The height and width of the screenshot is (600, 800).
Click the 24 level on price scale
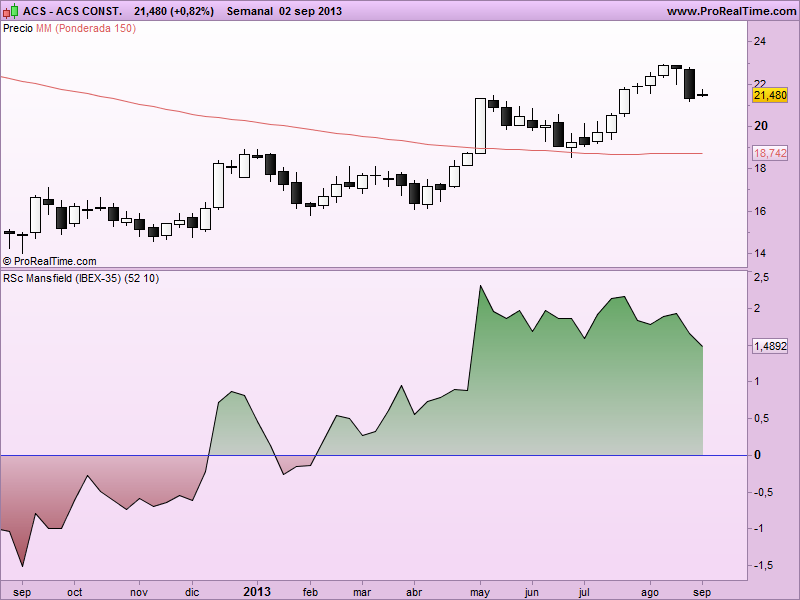click(760, 41)
